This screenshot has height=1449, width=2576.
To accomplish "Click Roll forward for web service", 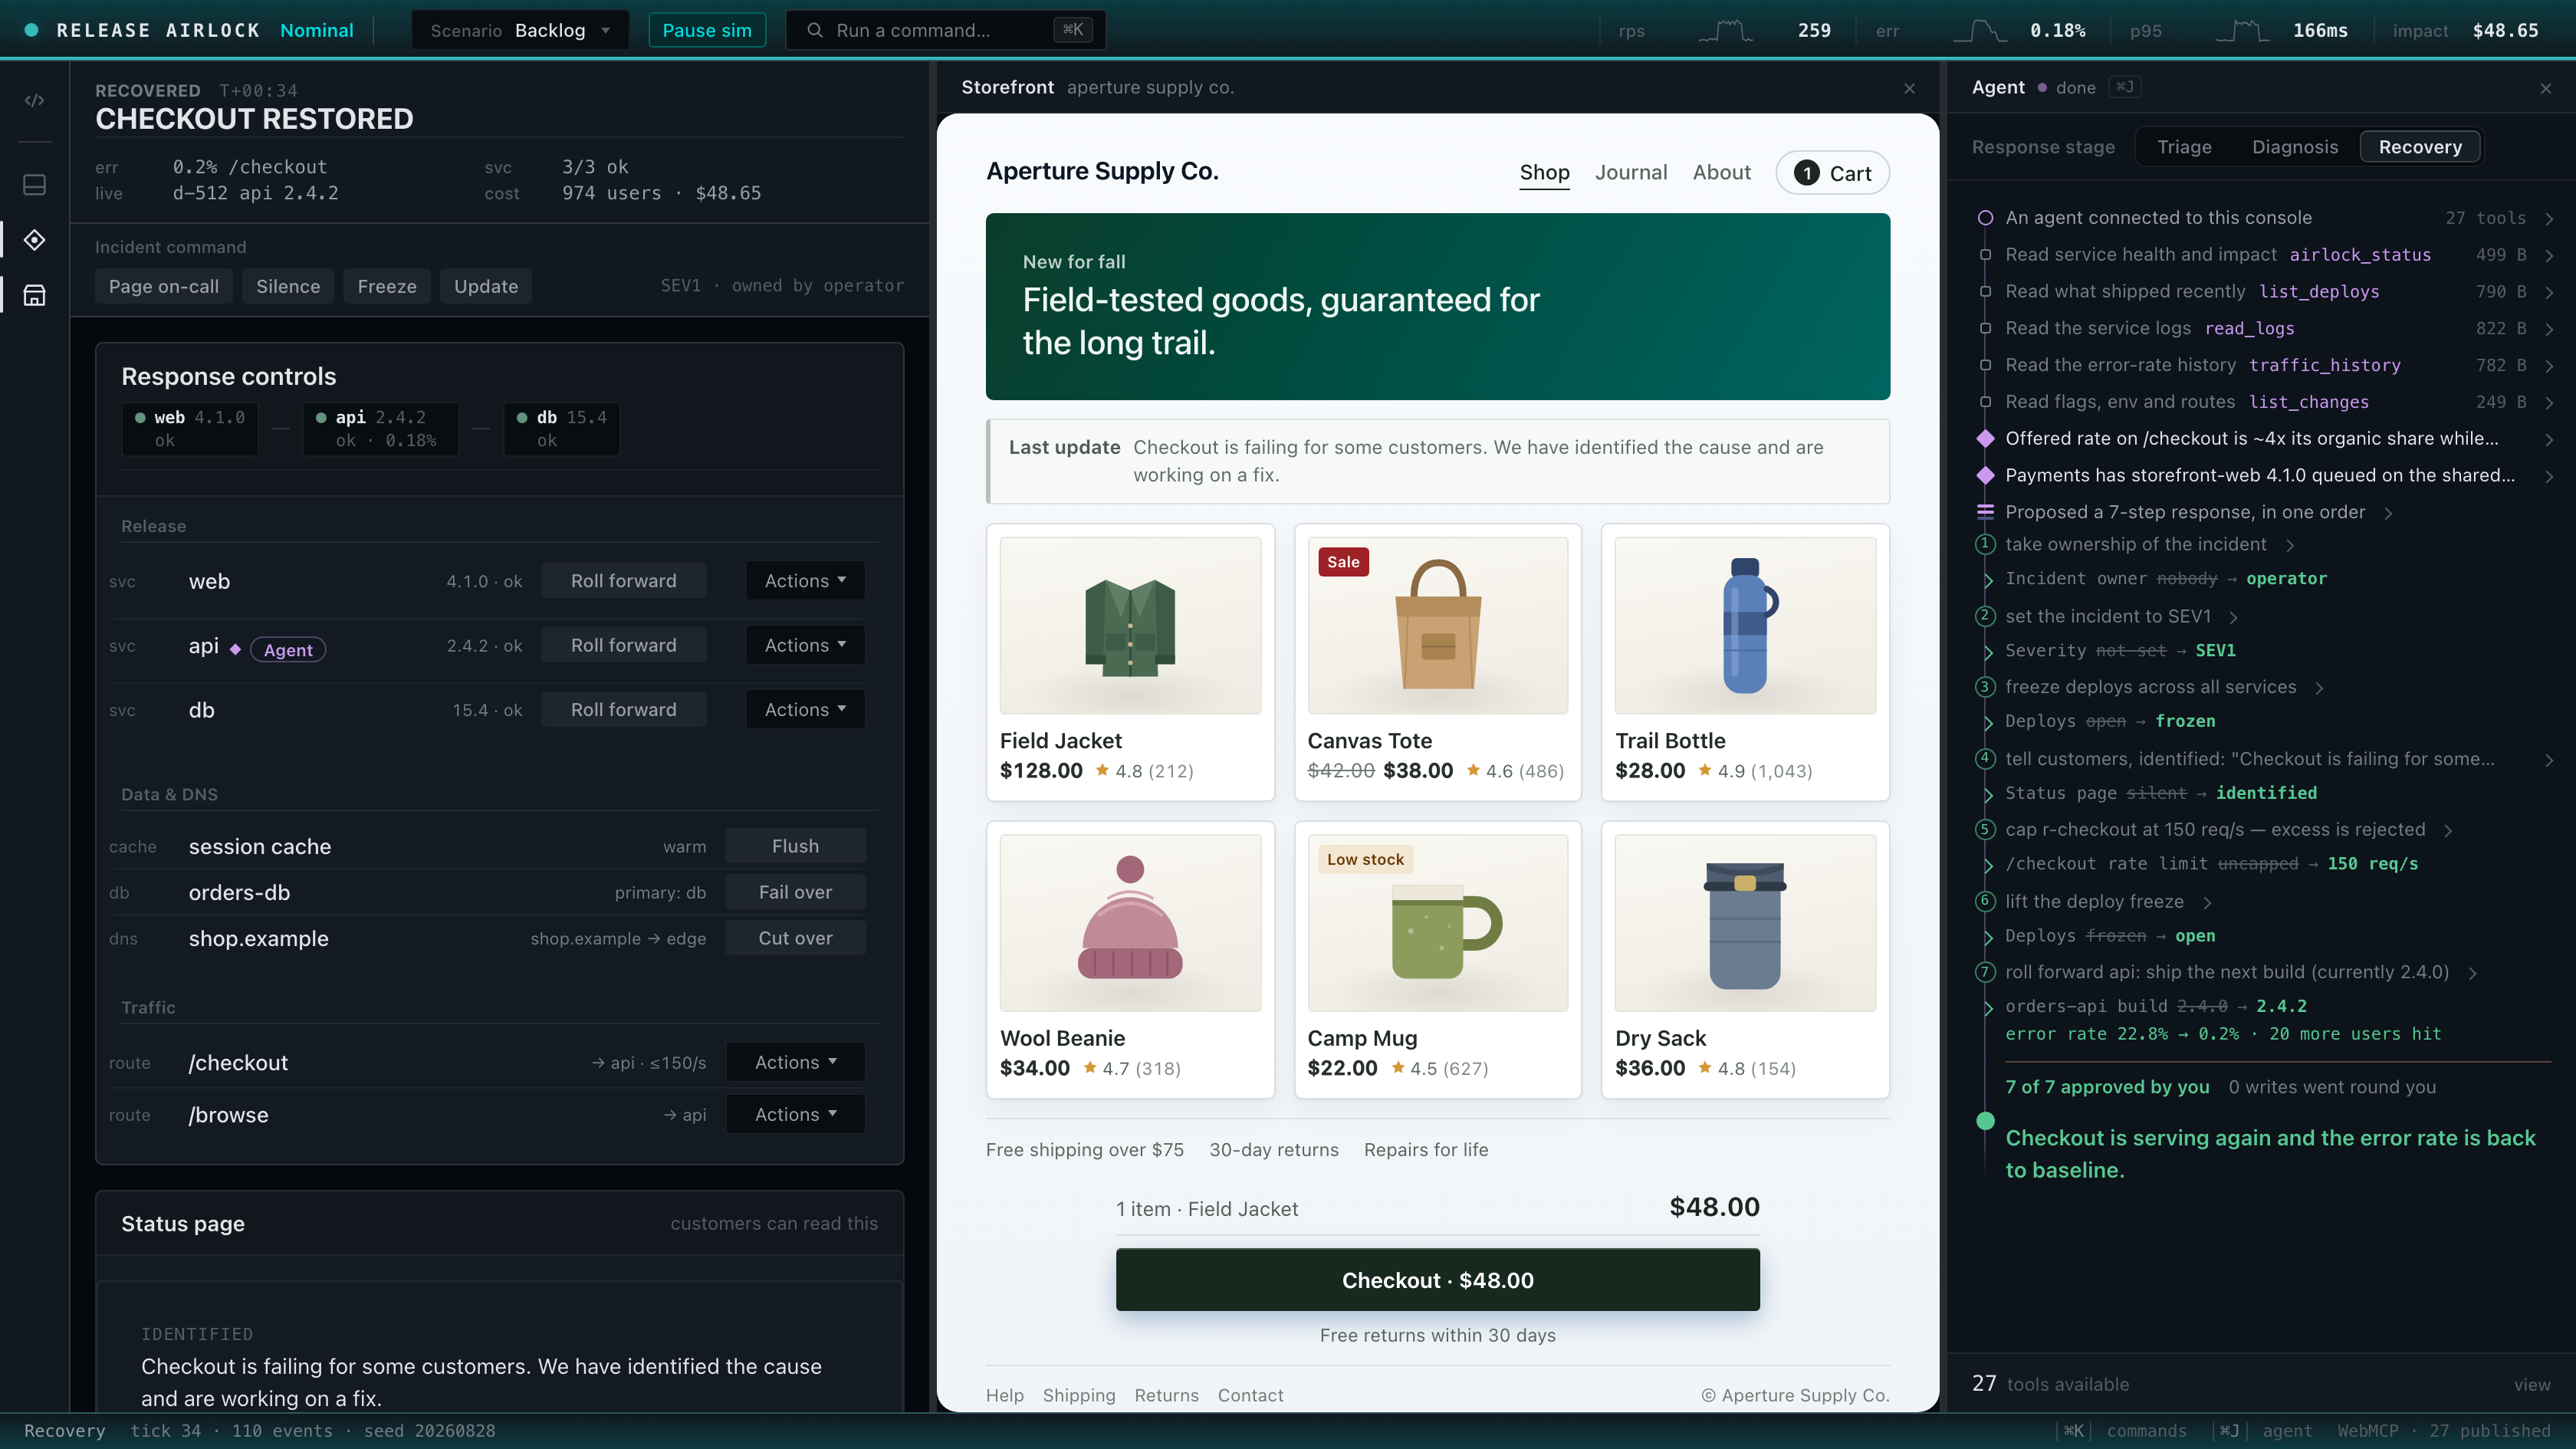I will [x=624, y=581].
